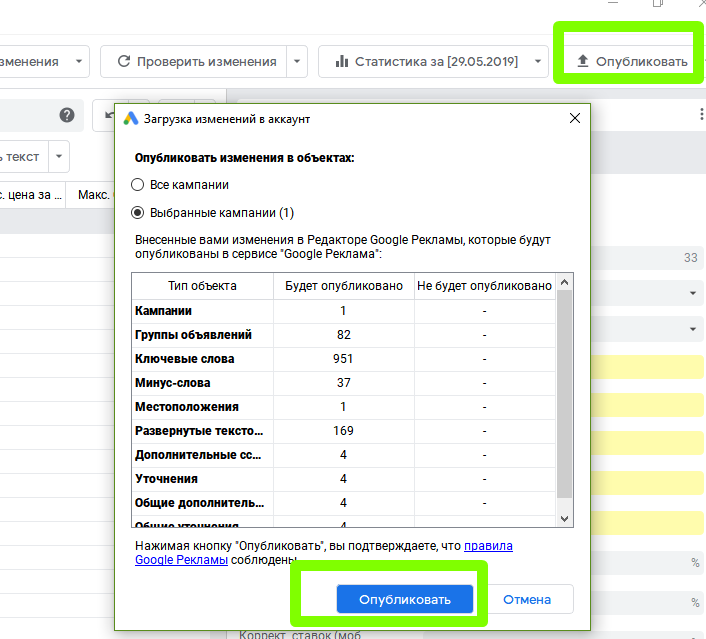Open dropdown arrow next to 'Проверить изменения'
This screenshot has height=639, width=706.
coord(297,62)
